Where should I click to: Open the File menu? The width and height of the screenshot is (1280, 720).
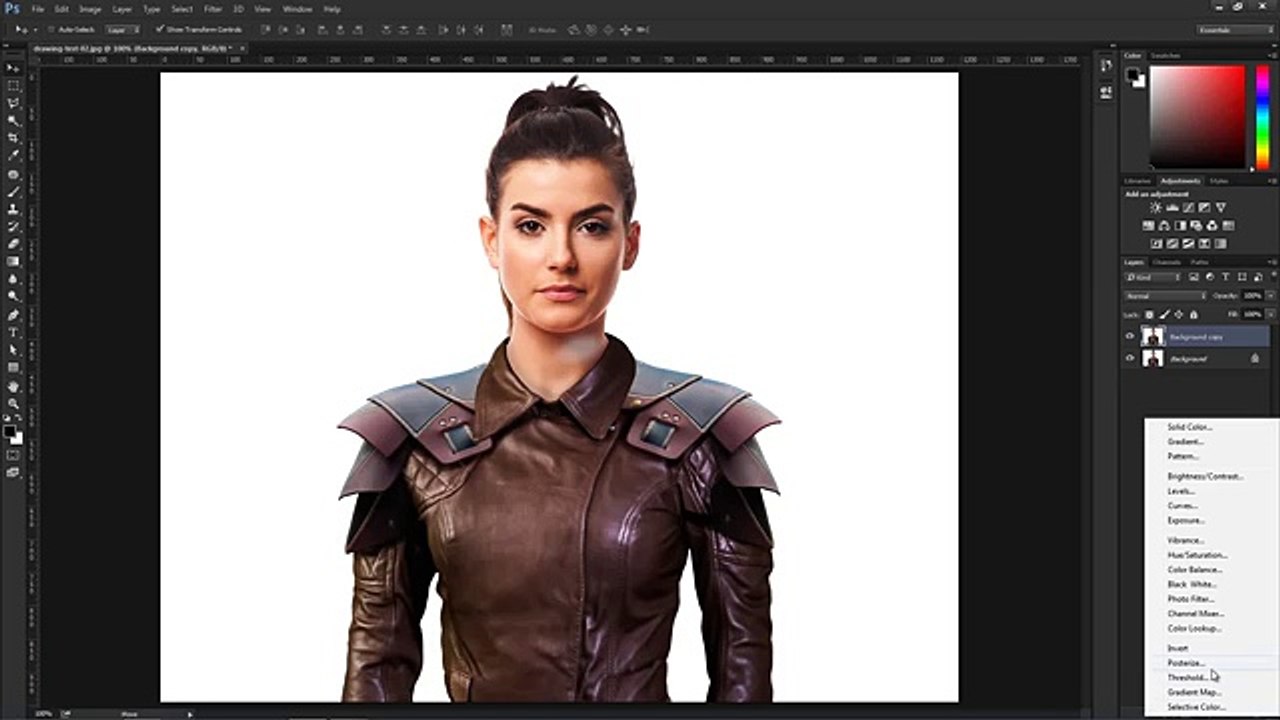[x=38, y=9]
